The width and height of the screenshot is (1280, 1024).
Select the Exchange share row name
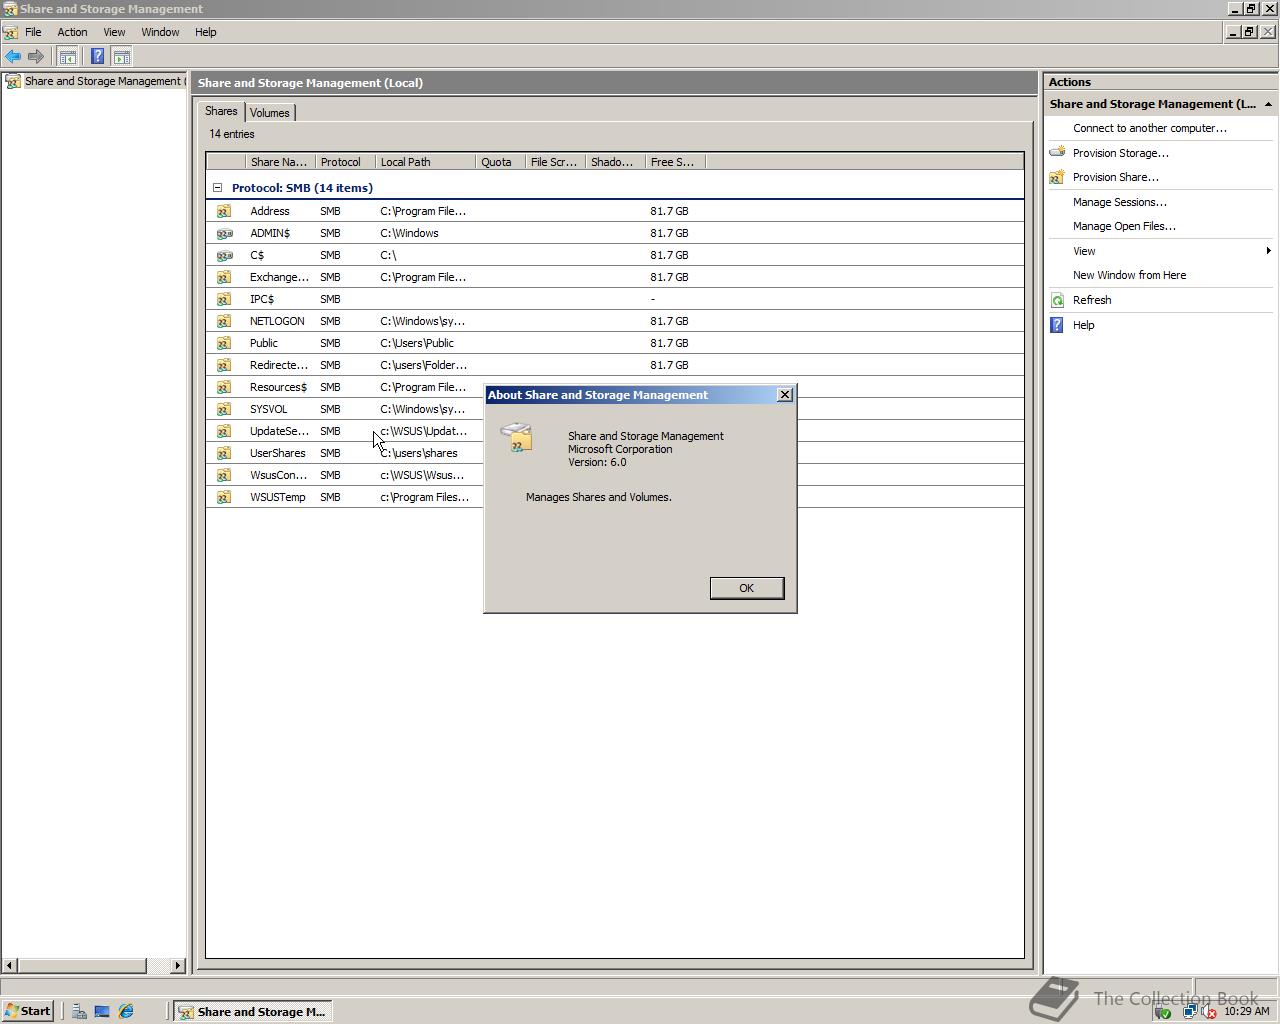click(279, 277)
